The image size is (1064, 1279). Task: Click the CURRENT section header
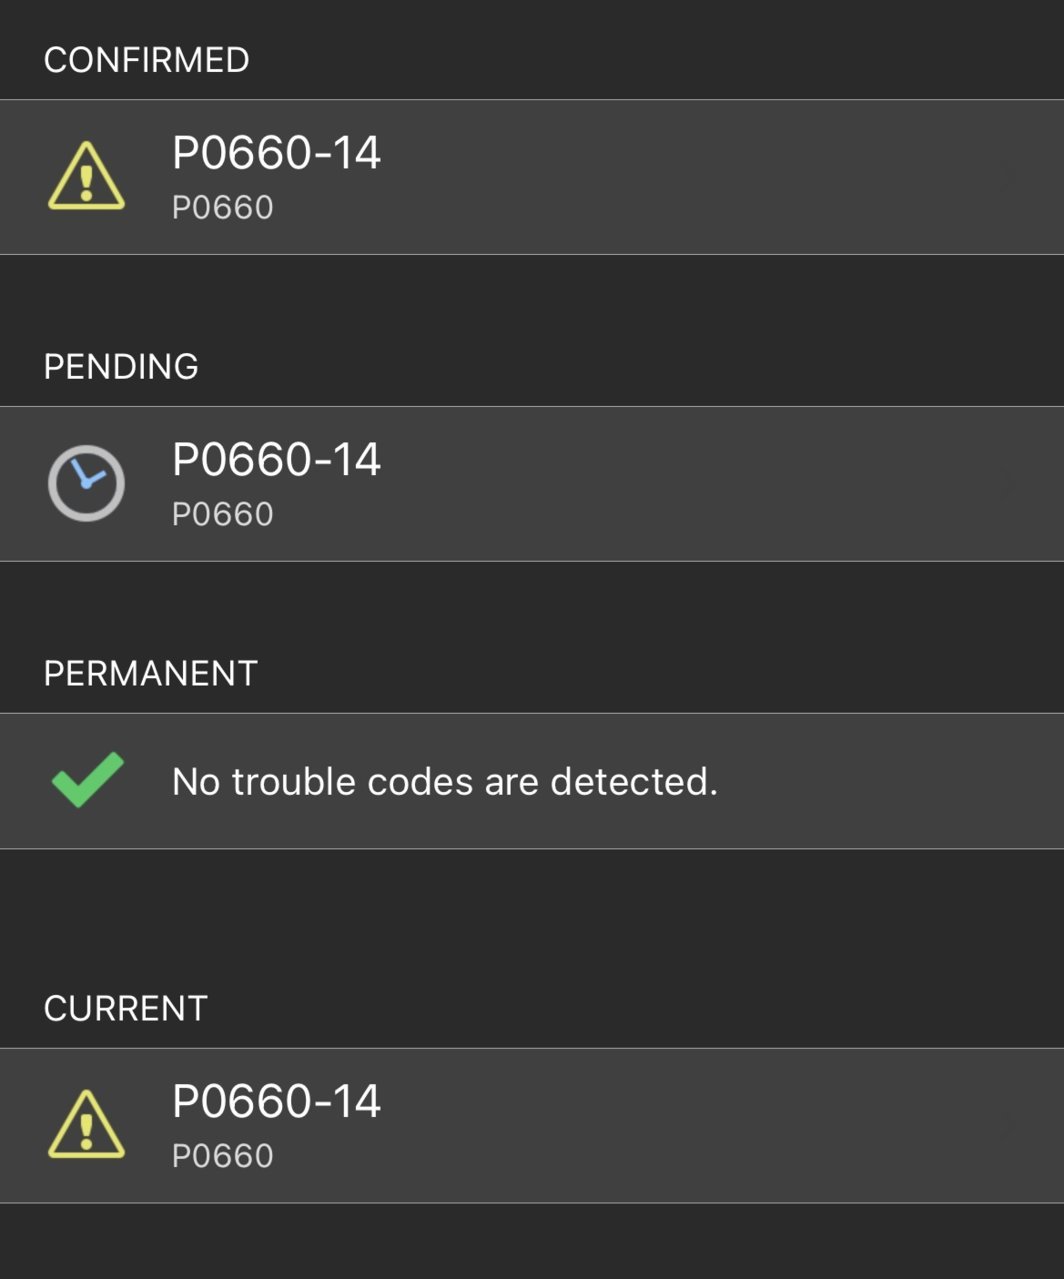126,1009
